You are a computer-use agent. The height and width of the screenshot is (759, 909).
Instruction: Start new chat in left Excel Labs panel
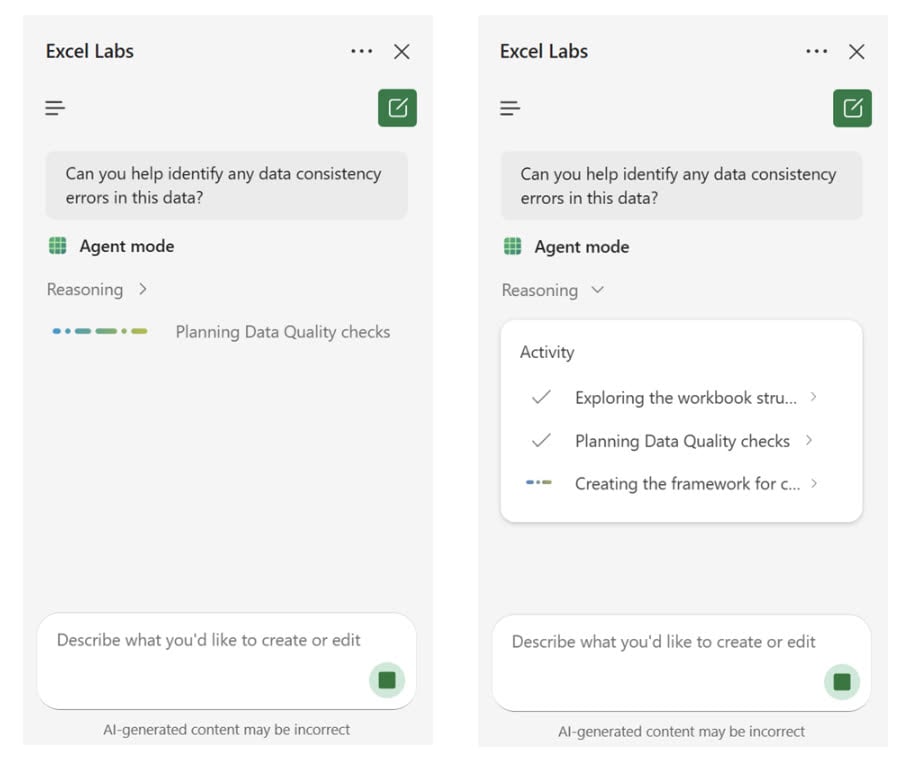point(398,108)
